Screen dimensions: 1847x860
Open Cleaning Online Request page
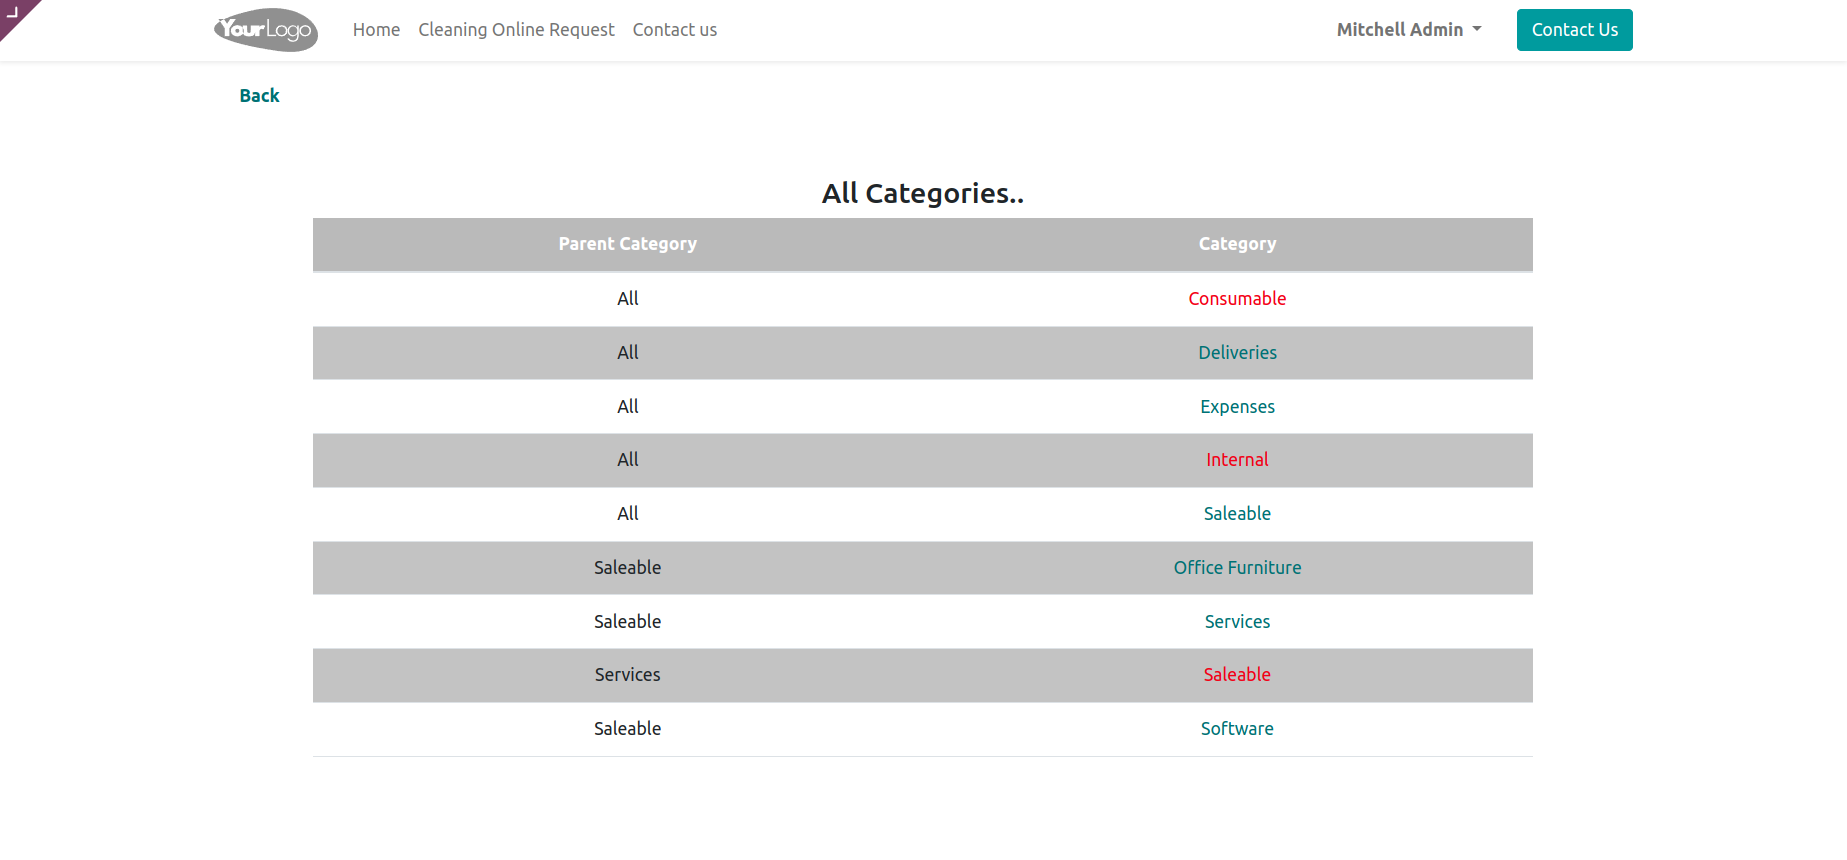[516, 30]
